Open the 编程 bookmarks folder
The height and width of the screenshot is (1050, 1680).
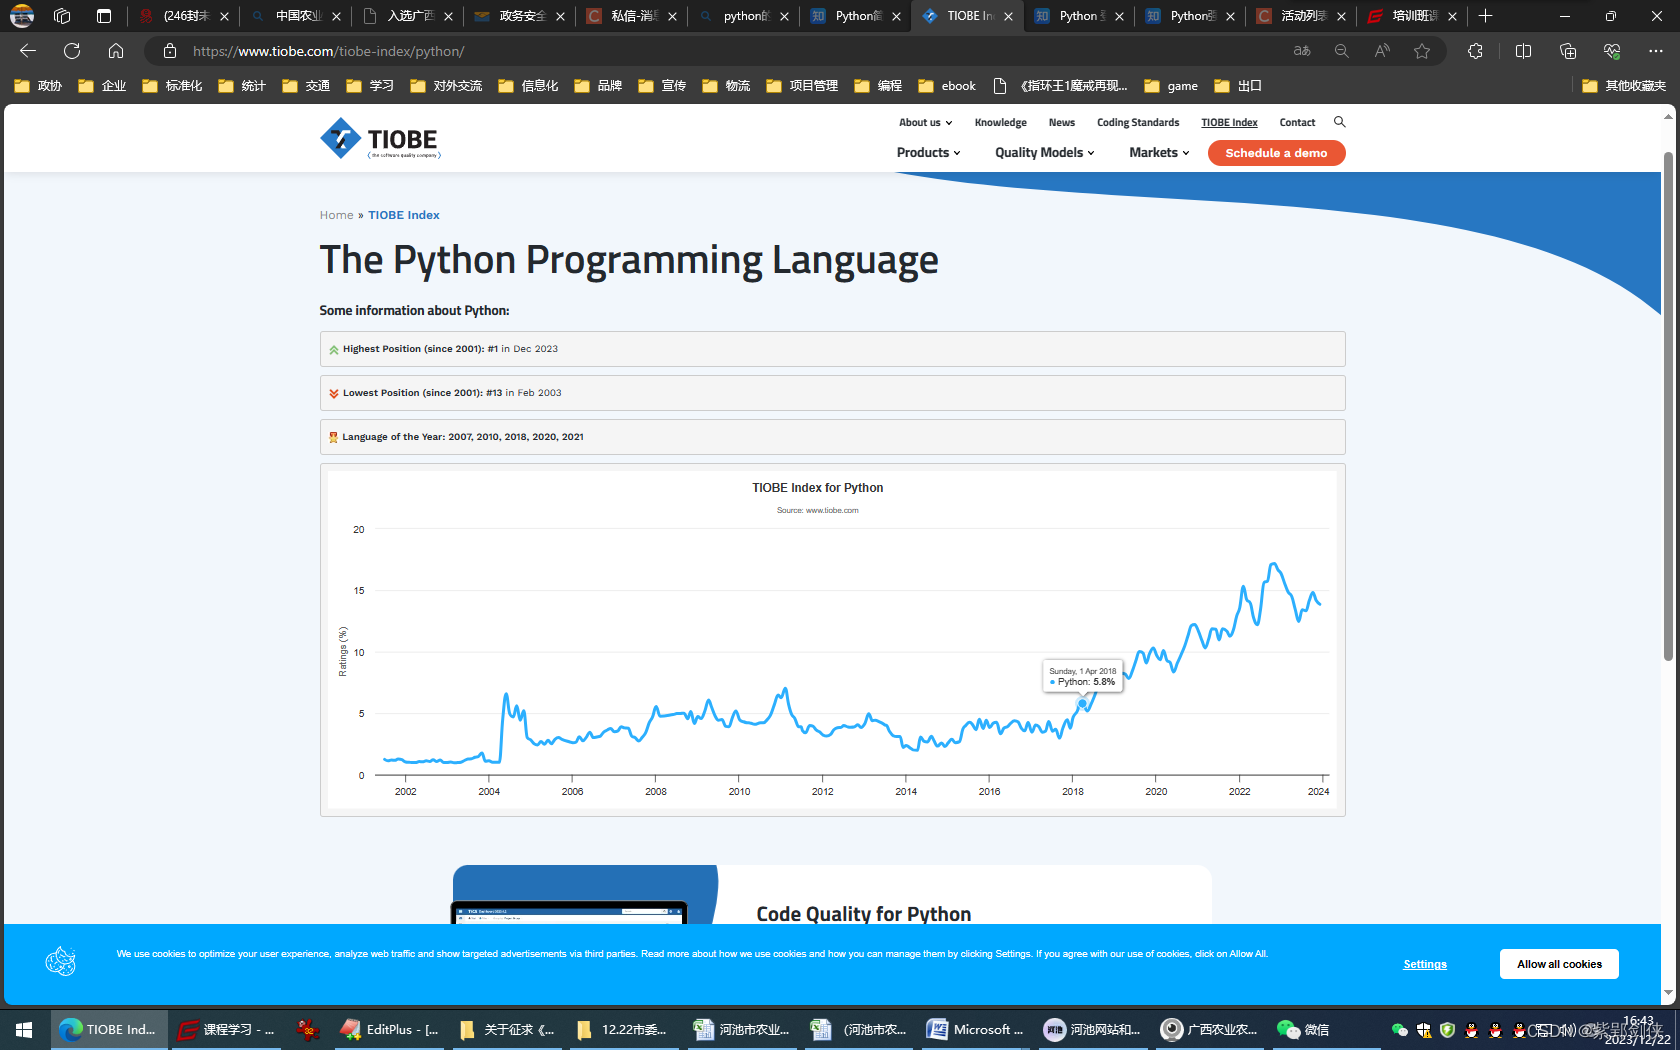[x=878, y=86]
